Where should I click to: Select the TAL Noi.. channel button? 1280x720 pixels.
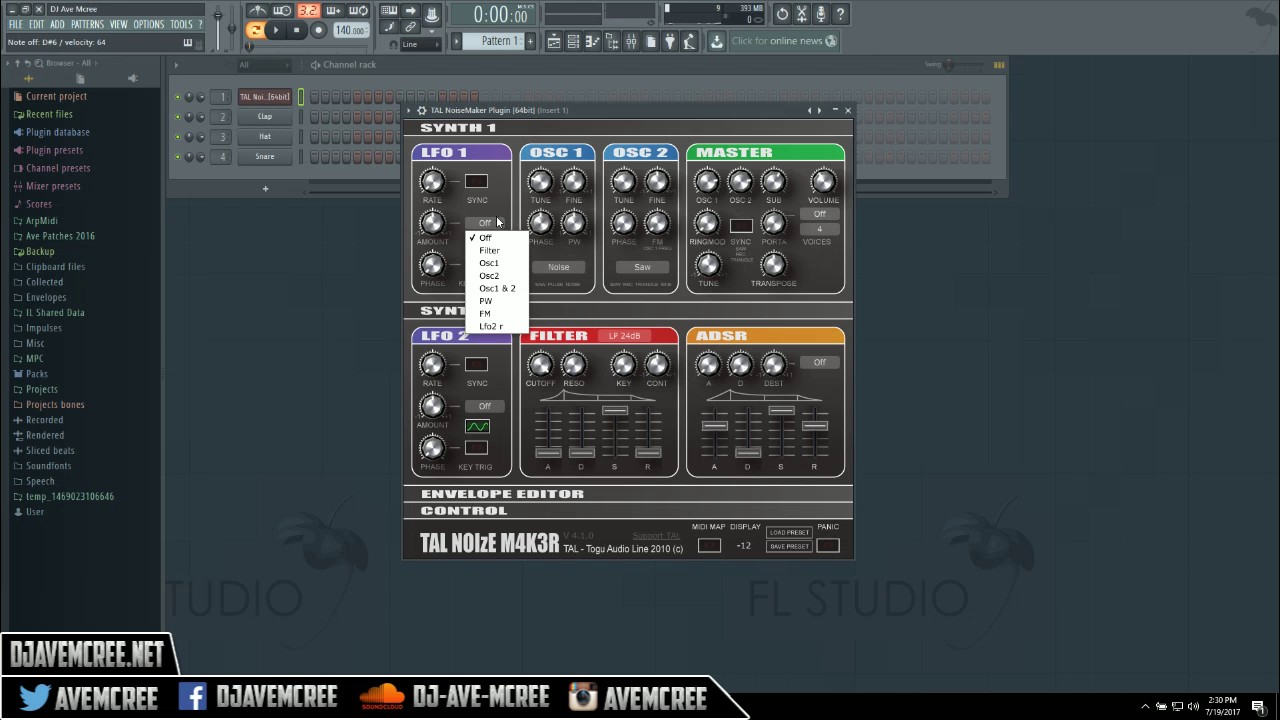tap(264, 97)
